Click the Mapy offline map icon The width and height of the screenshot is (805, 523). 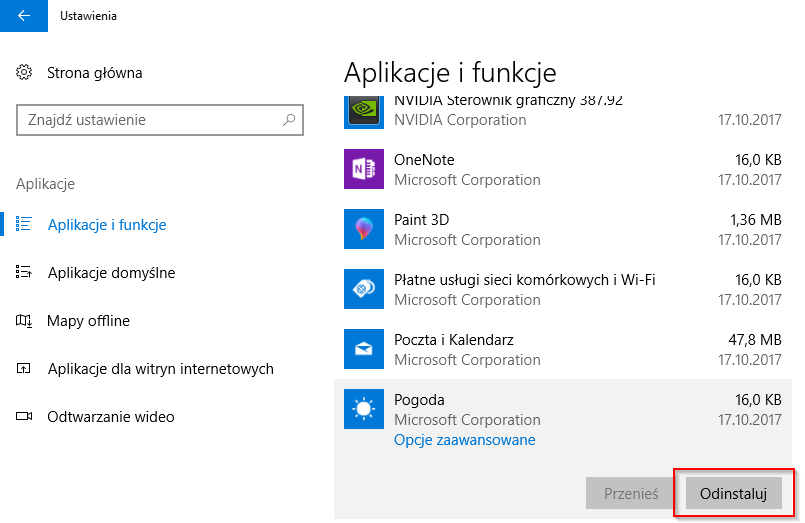(24, 321)
